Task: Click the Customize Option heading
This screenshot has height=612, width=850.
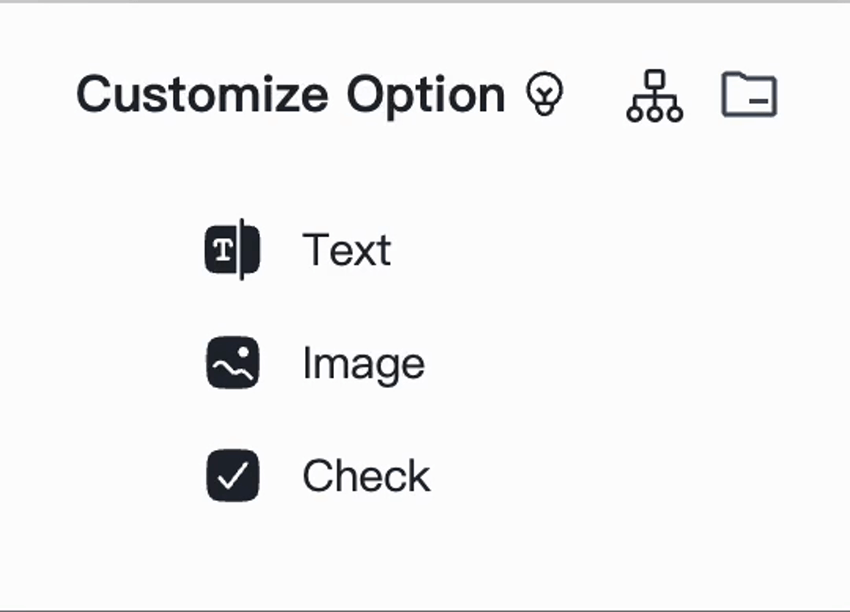Action: pyautogui.click(x=292, y=94)
